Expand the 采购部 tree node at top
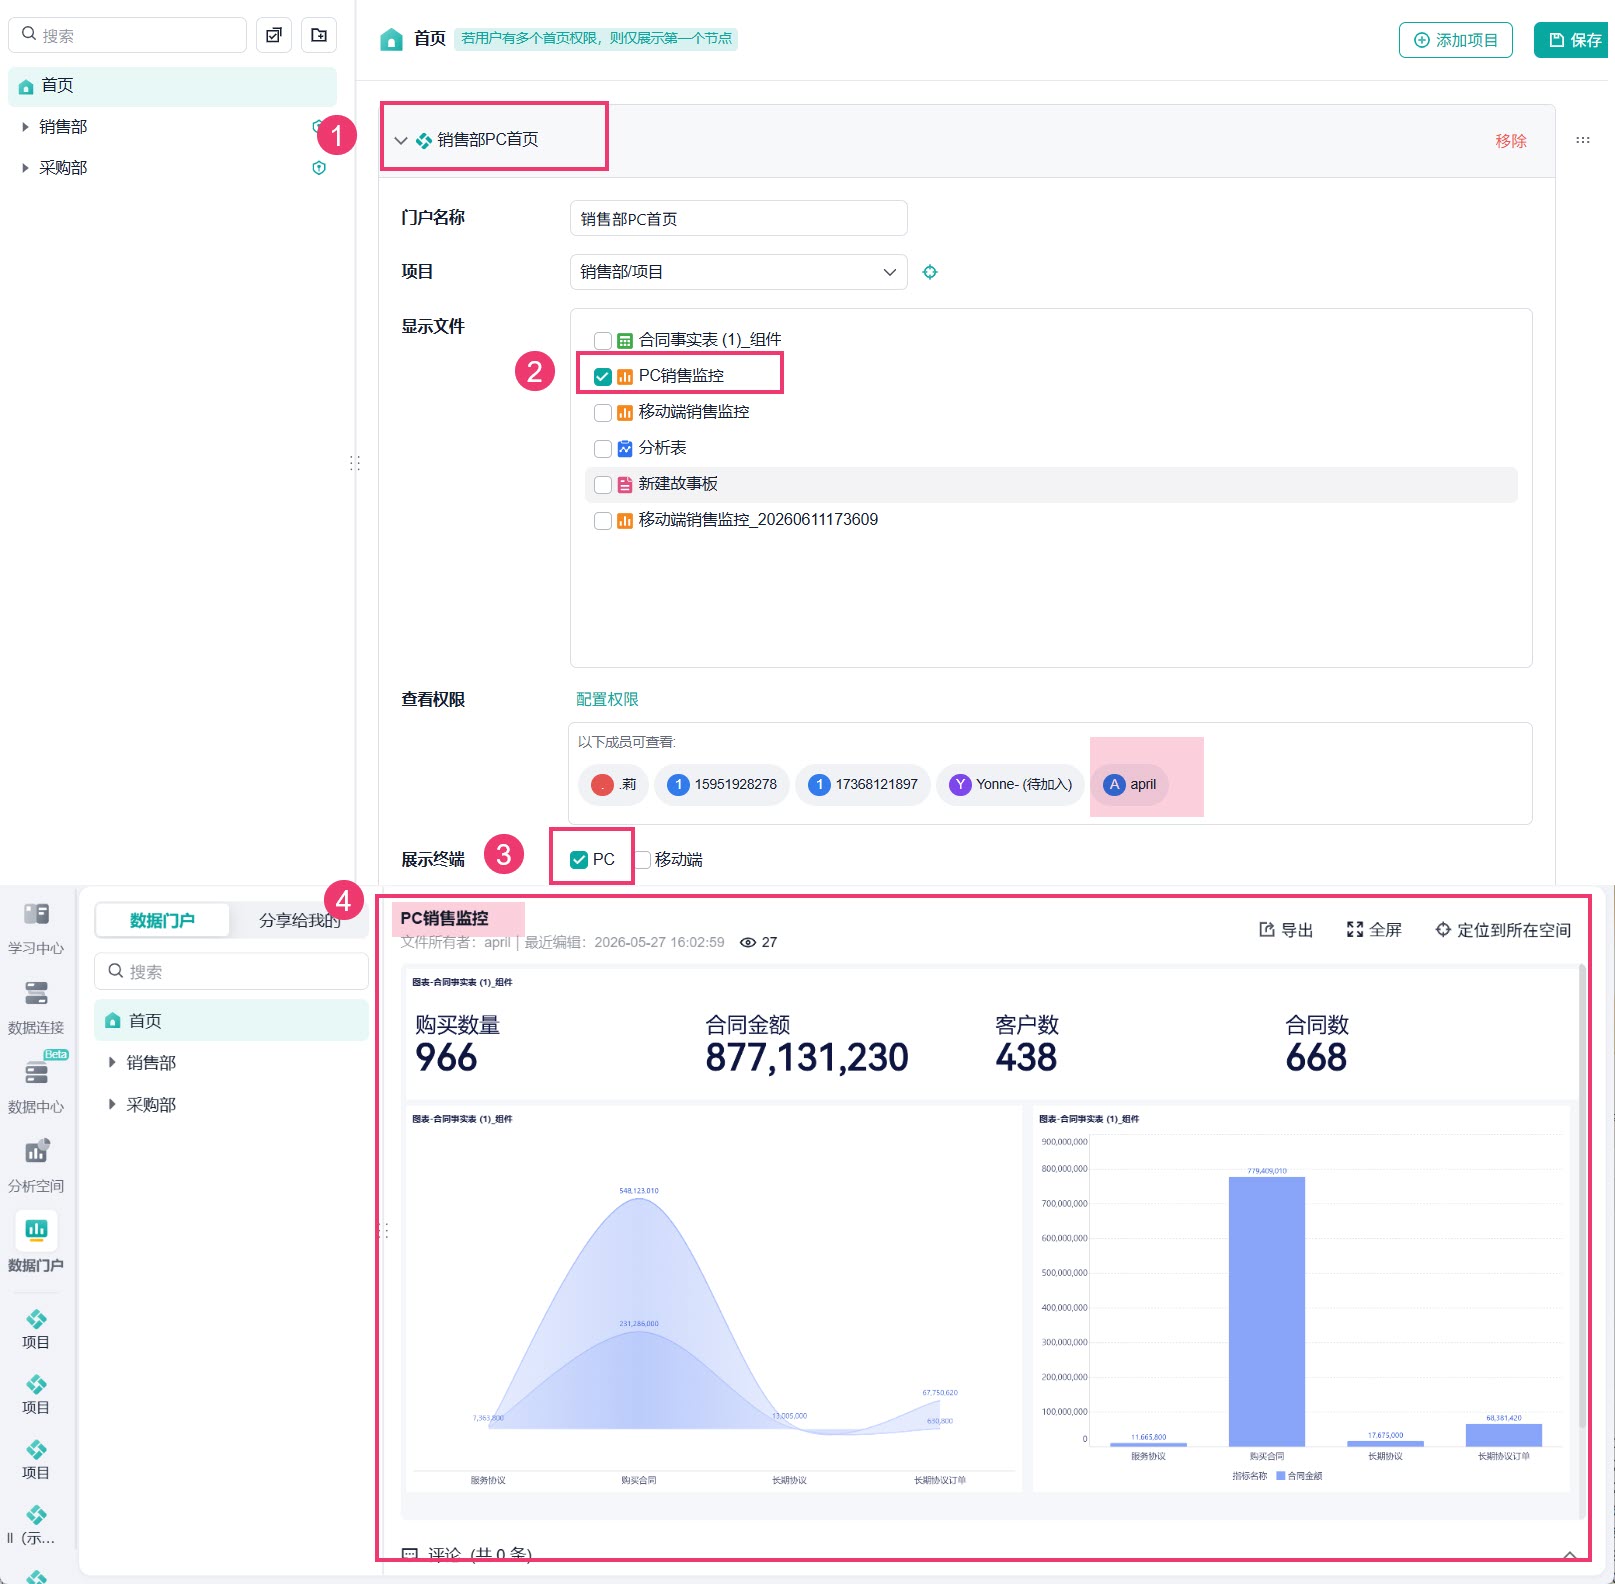The image size is (1615, 1584). 25,168
